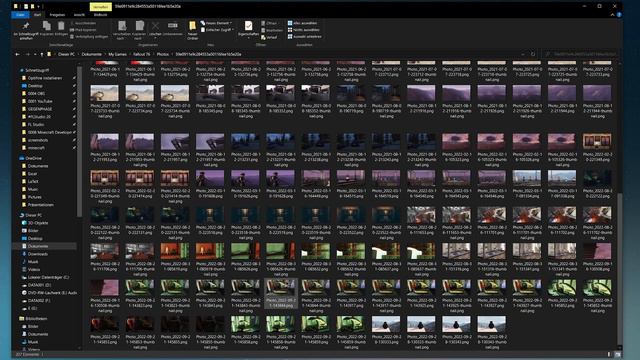Click Auswahl umkehren in ribbon
The image size is (640, 360).
(304, 36)
